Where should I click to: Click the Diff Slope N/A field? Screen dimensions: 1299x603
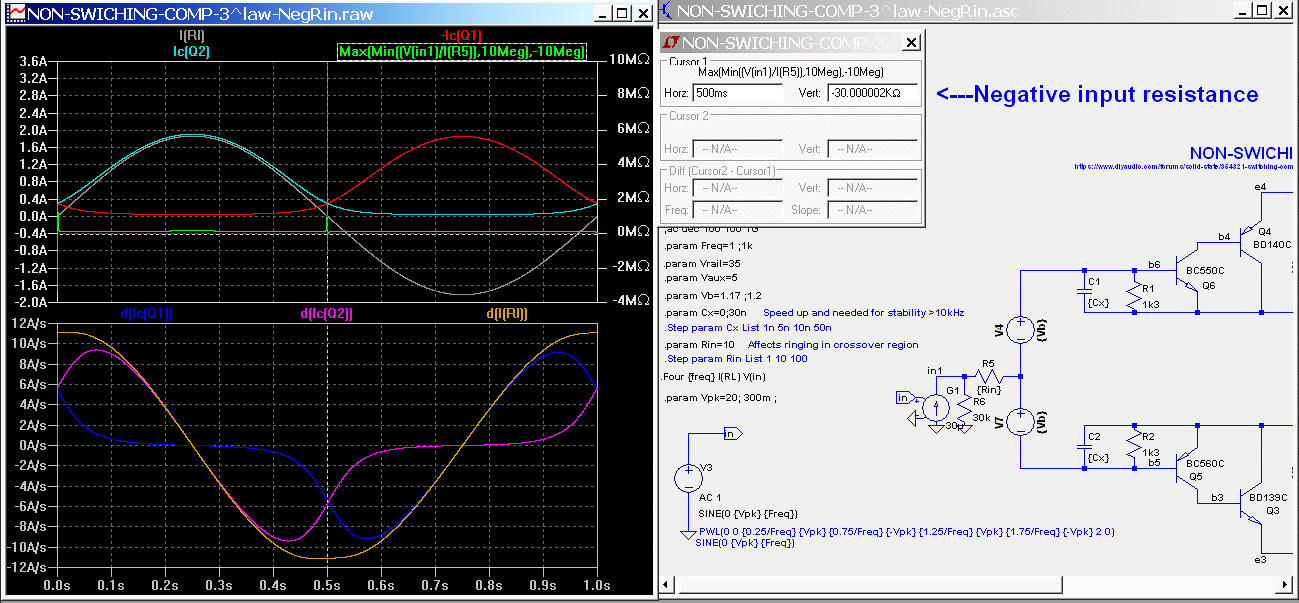[x=872, y=210]
